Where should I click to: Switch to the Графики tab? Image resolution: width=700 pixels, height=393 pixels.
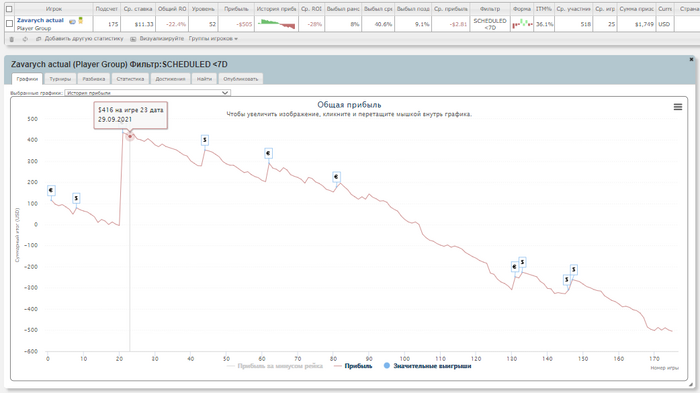pyautogui.click(x=27, y=79)
